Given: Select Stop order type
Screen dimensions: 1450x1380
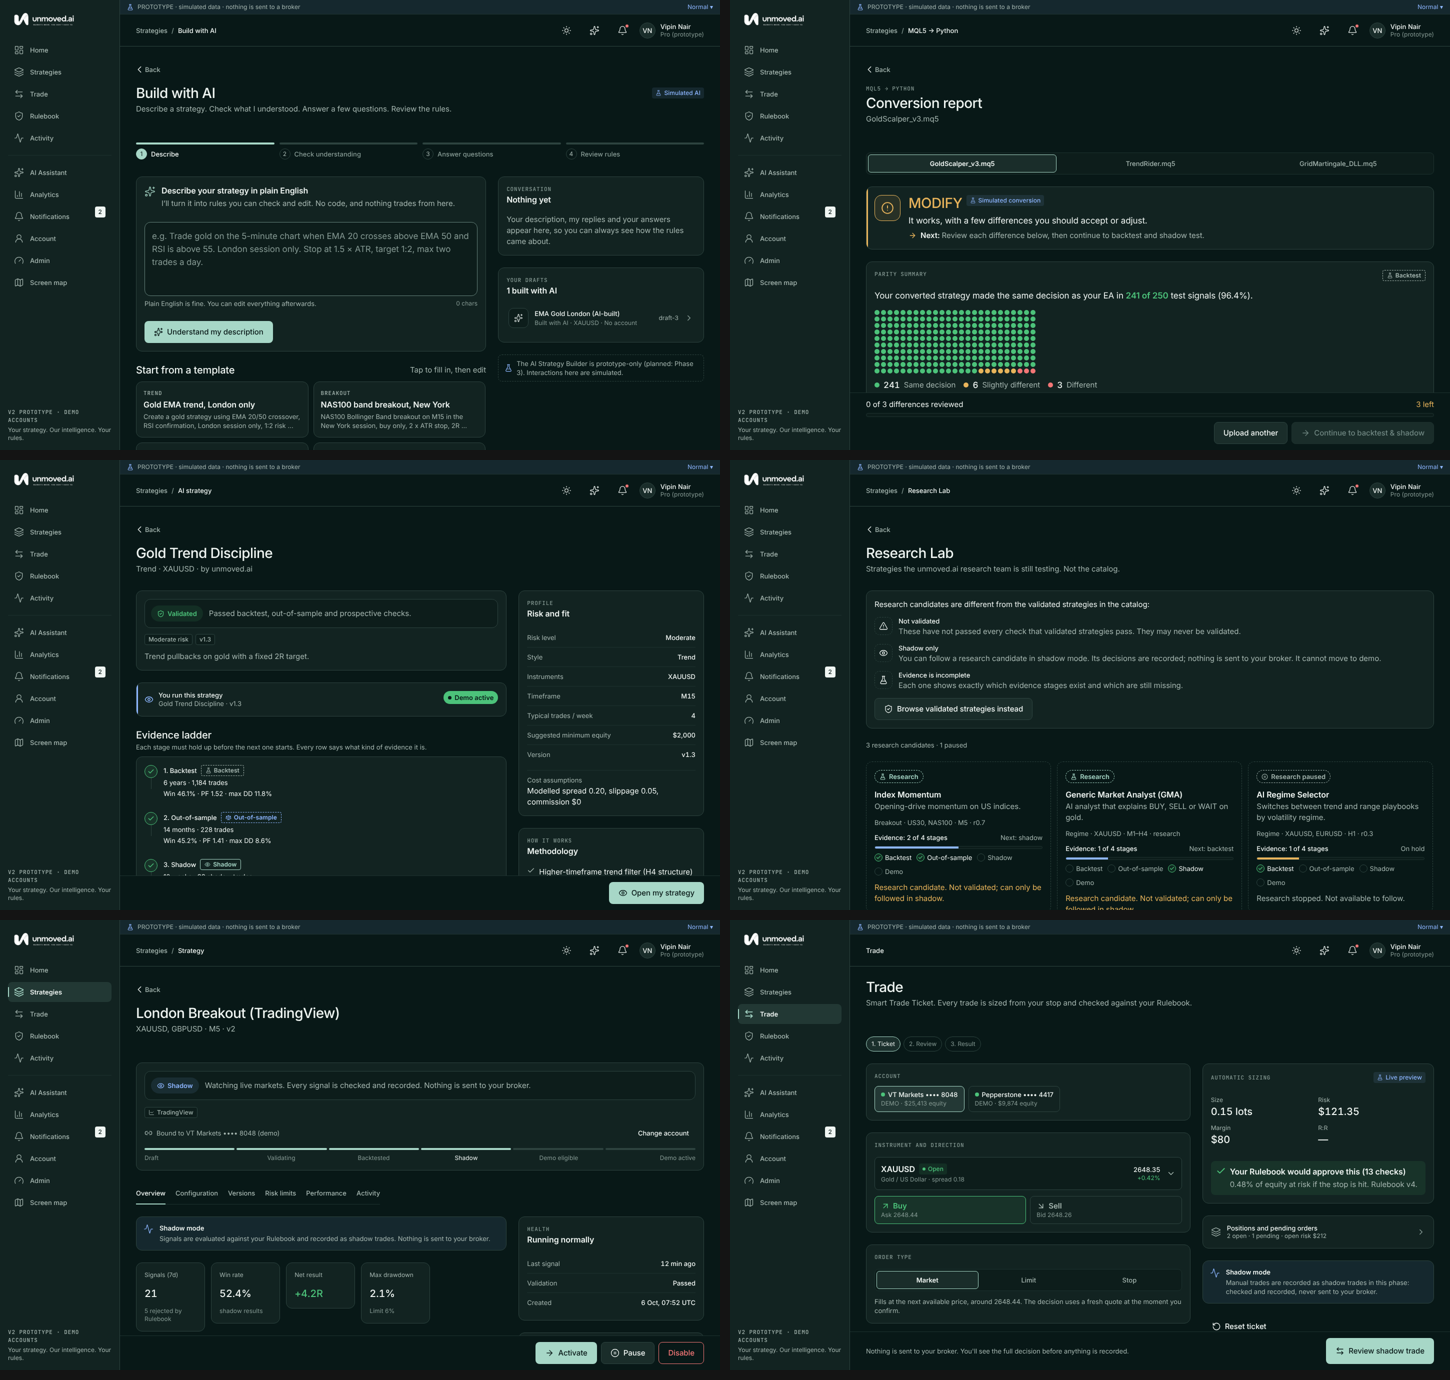Looking at the screenshot, I should [1129, 1280].
